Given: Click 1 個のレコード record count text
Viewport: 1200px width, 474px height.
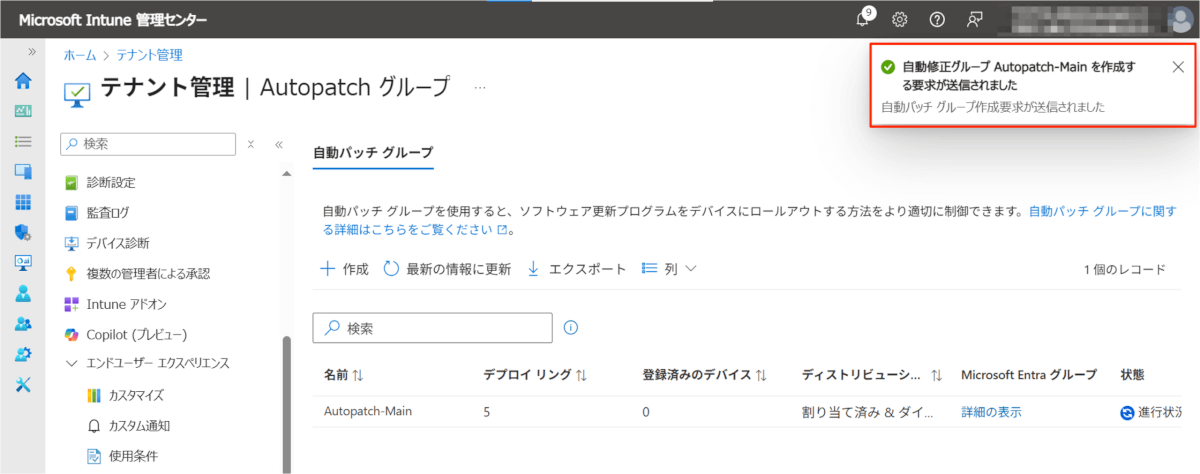Looking at the screenshot, I should coord(1125,269).
